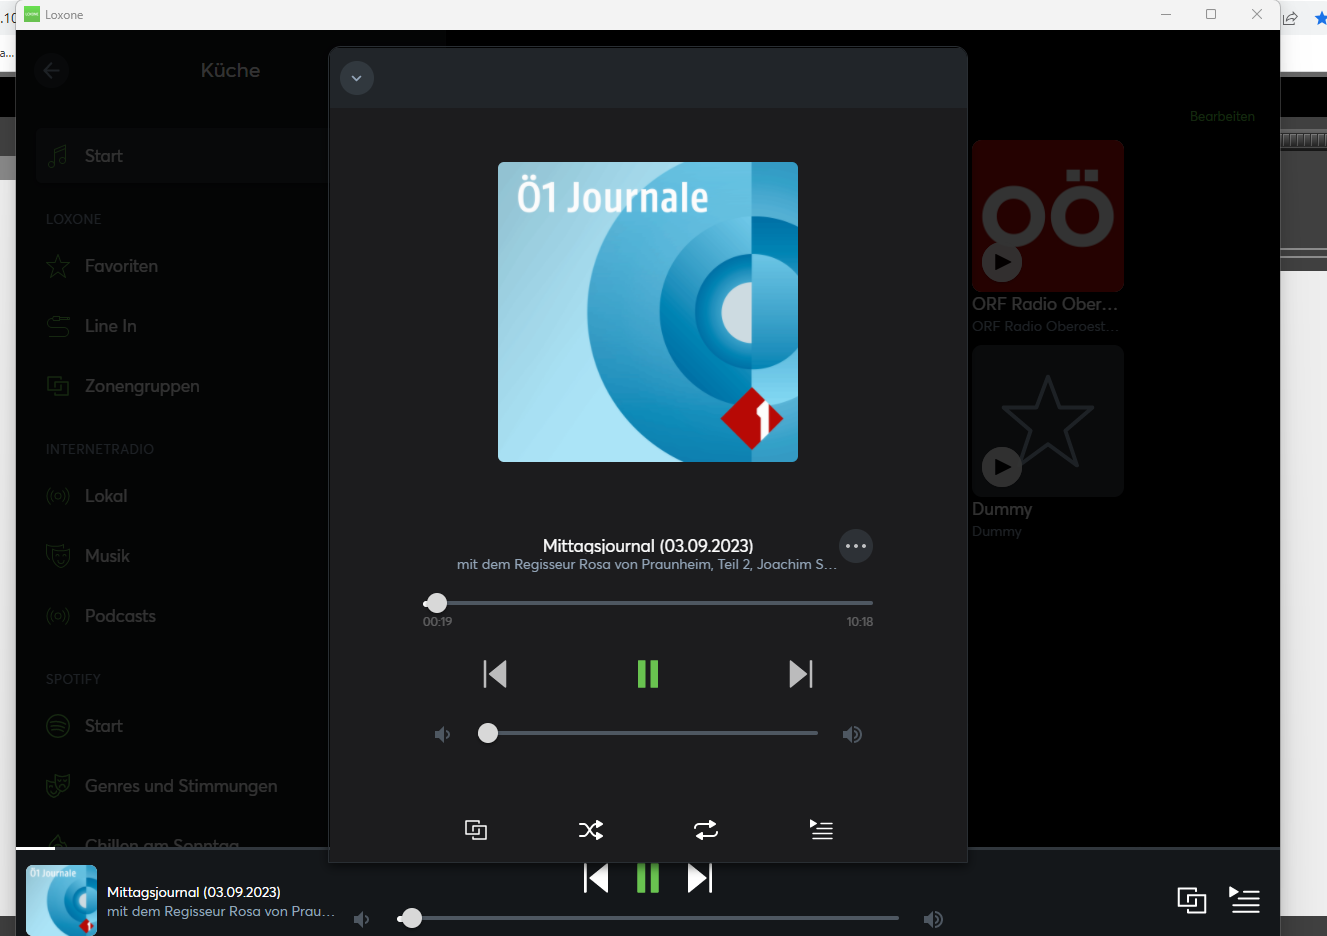Viewport: 1327px width, 936px height.
Task: Open the three-dots menu beside Mittagsjournal title
Action: point(856,546)
